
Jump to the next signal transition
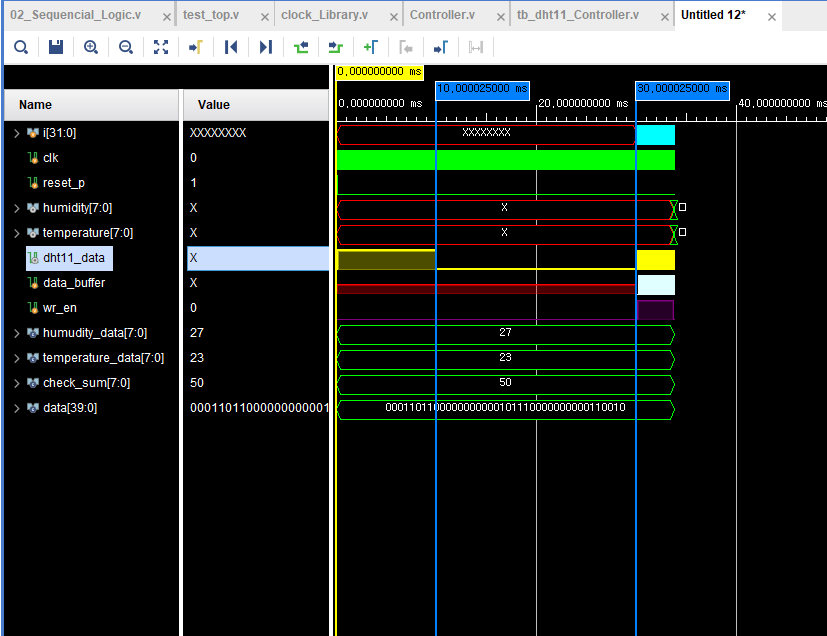[x=335, y=47]
